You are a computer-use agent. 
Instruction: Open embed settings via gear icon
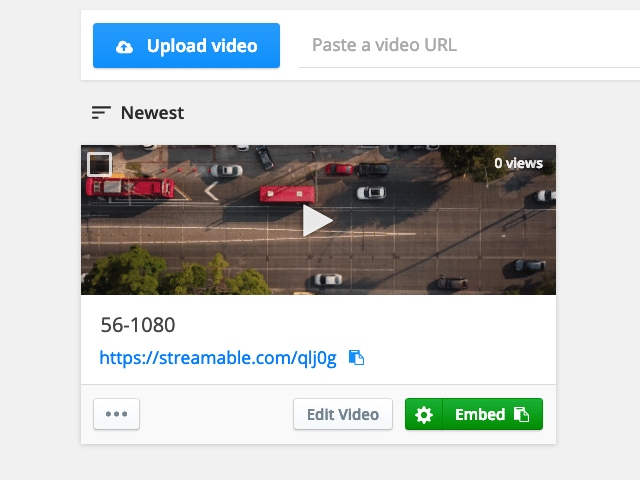[x=424, y=414]
